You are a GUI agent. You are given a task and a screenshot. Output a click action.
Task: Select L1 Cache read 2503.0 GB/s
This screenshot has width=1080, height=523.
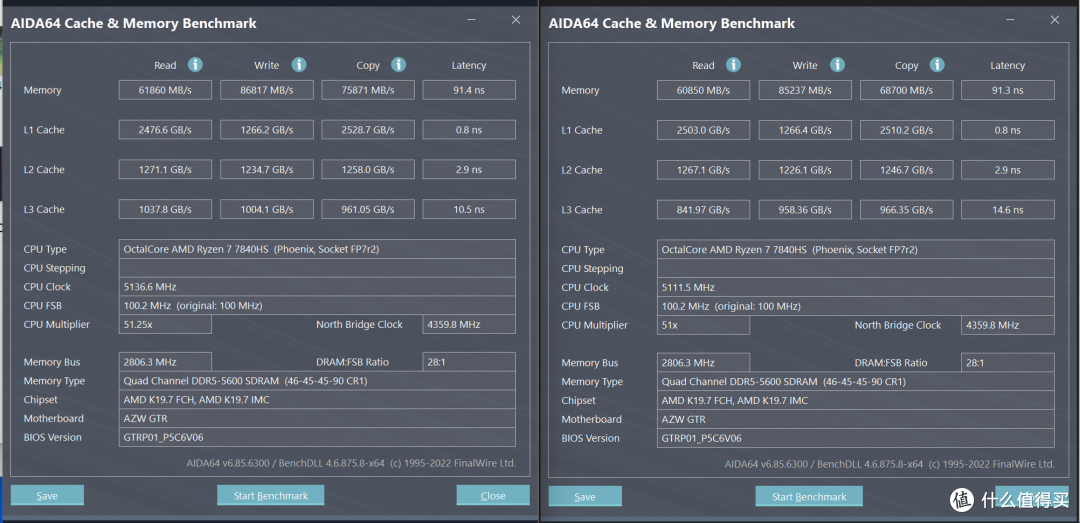[703, 130]
